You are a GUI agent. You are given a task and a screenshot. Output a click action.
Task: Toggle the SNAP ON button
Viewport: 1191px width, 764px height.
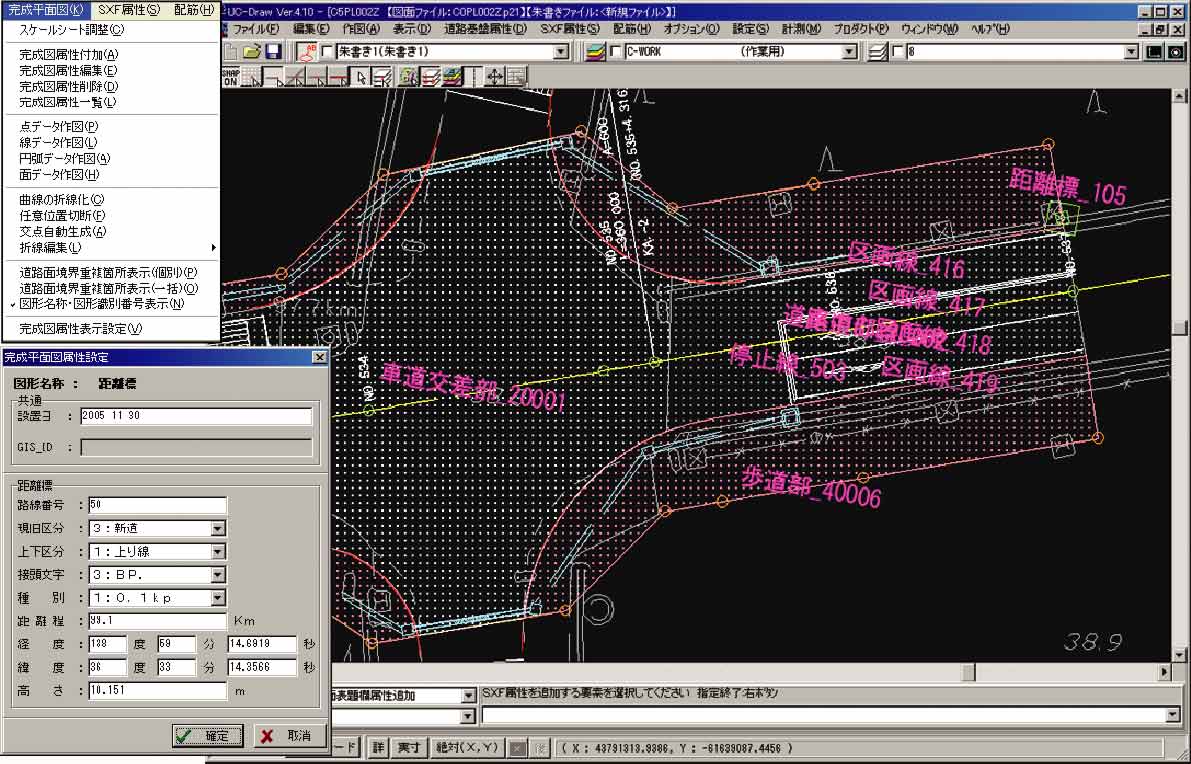point(230,76)
